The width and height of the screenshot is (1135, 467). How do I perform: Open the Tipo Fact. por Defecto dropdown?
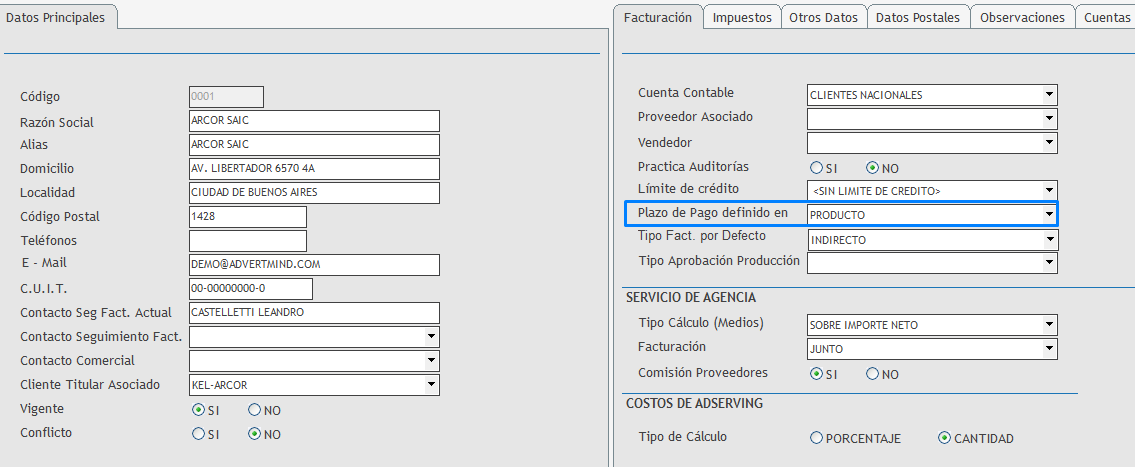pos(1048,240)
